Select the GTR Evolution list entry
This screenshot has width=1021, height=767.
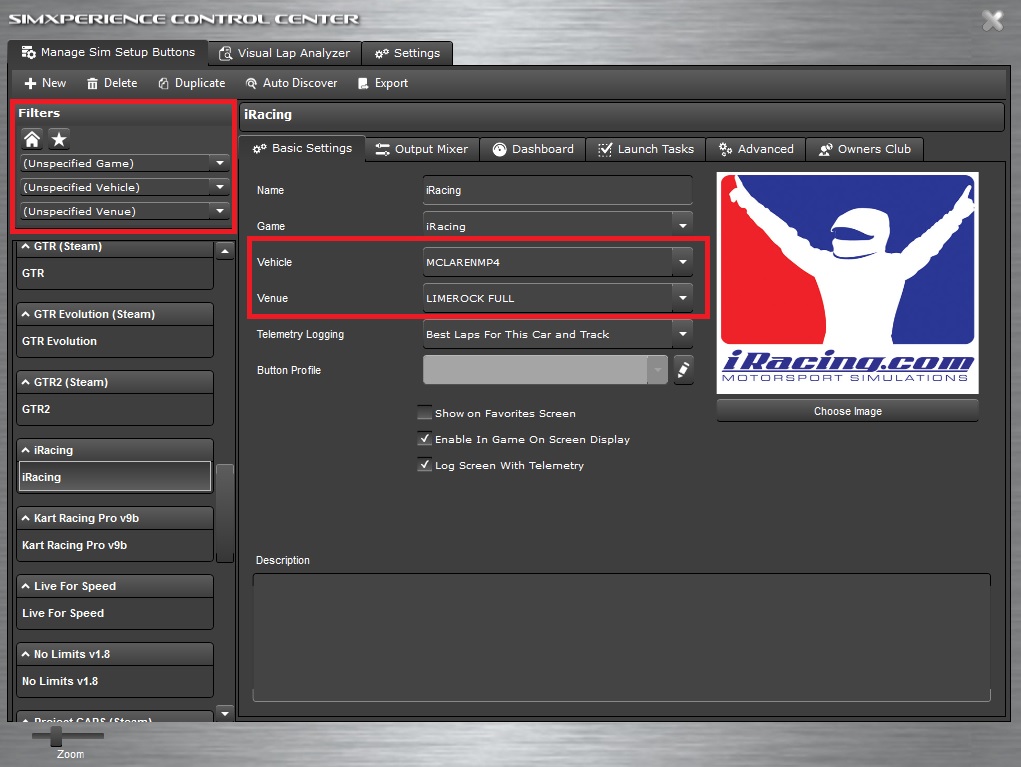tap(115, 341)
